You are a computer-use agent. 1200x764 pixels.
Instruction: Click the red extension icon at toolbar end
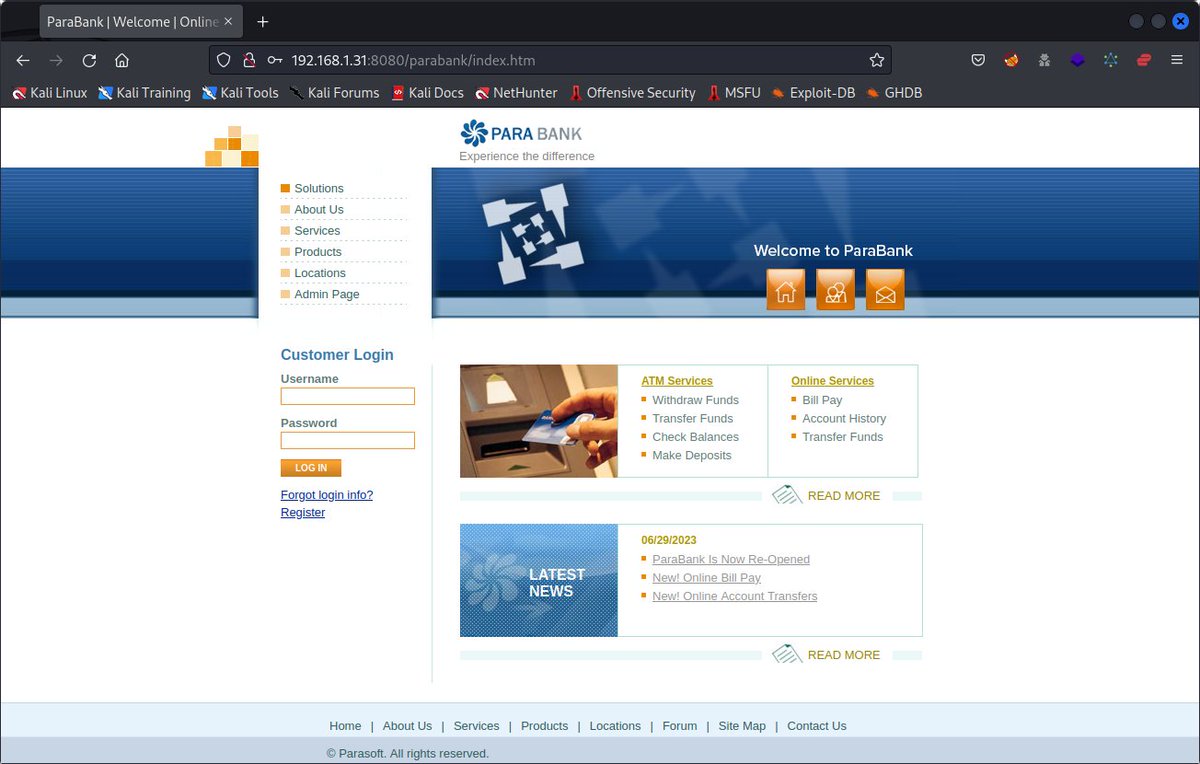click(1144, 60)
